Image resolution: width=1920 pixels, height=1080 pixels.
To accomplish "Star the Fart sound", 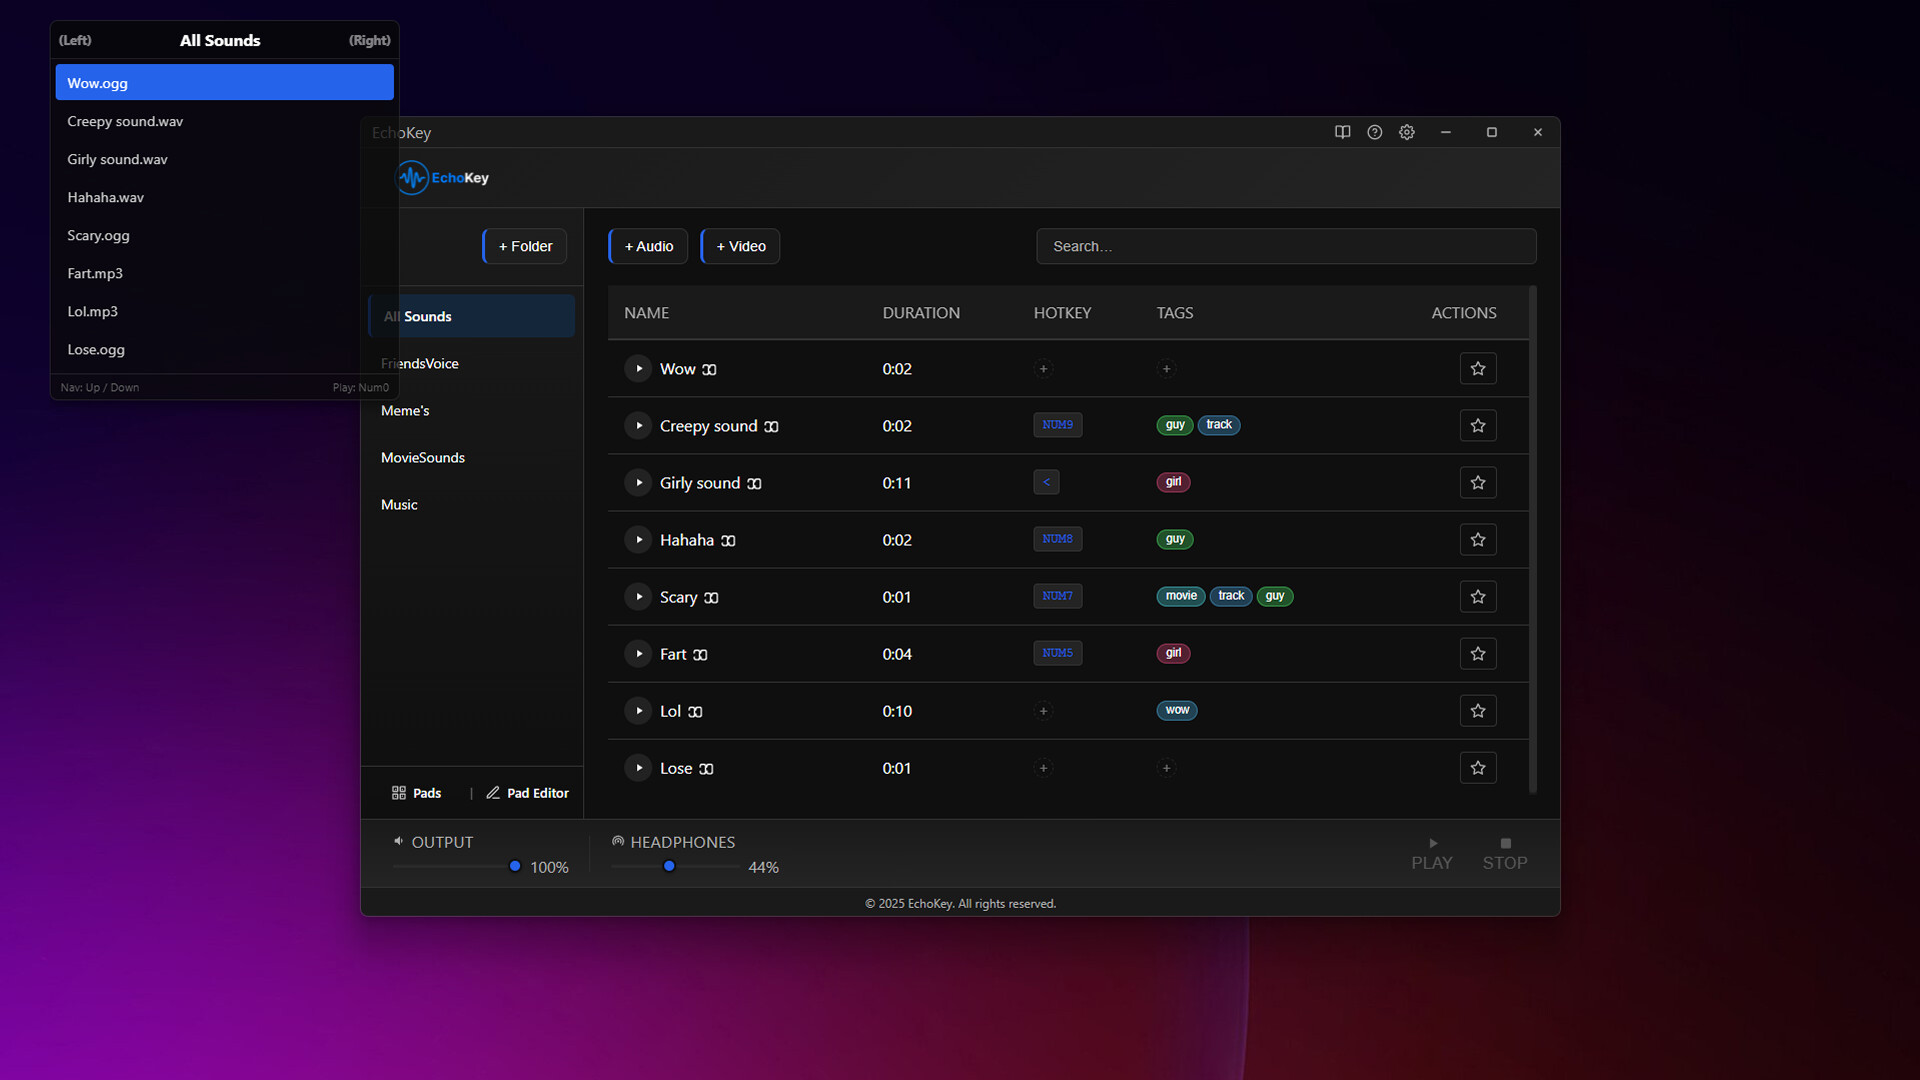I will [1478, 654].
